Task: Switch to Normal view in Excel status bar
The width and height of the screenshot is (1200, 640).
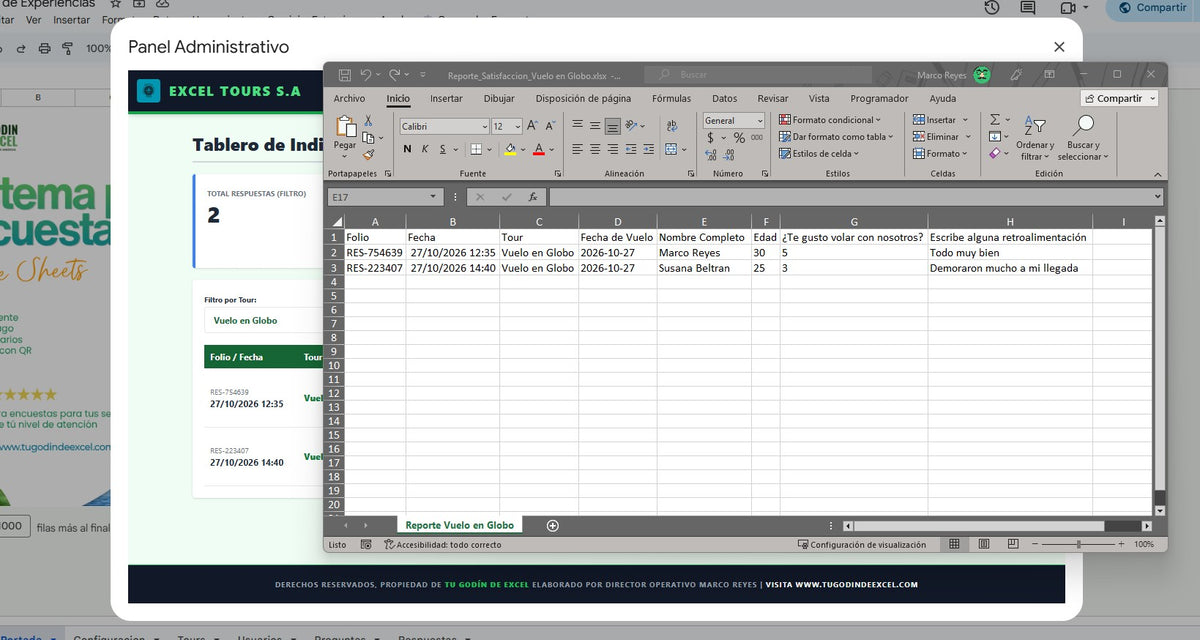Action: (954, 544)
